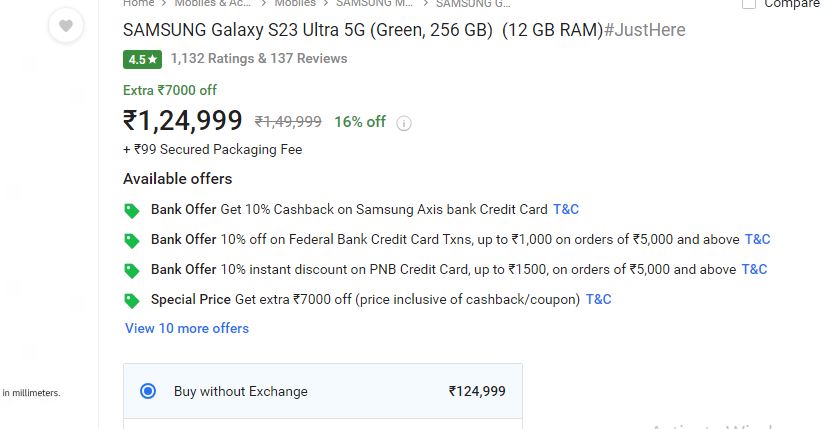Go to the Mobiles breadcrumb
The height and width of the screenshot is (429, 828).
(x=295, y=3)
